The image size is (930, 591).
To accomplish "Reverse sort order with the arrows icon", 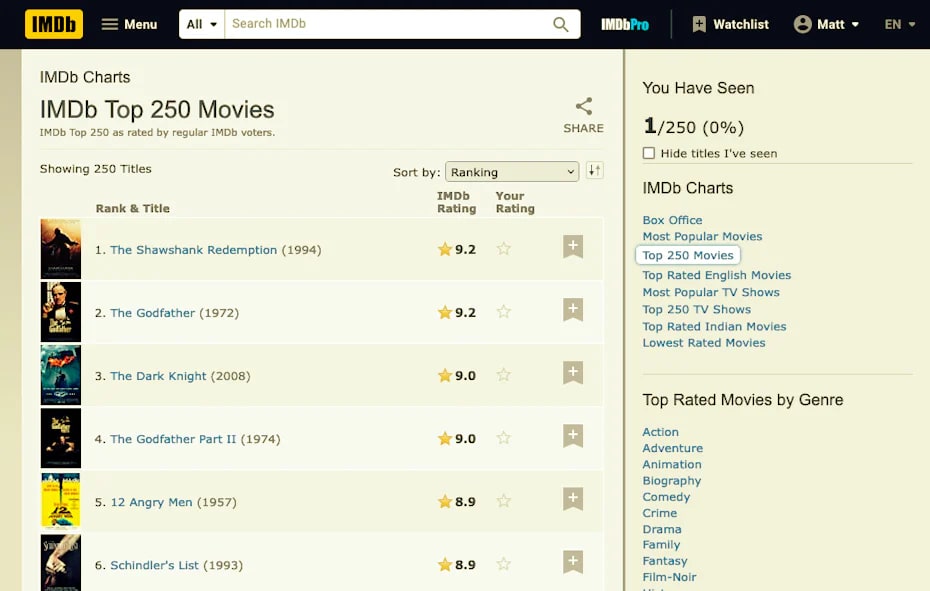I will (x=594, y=171).
